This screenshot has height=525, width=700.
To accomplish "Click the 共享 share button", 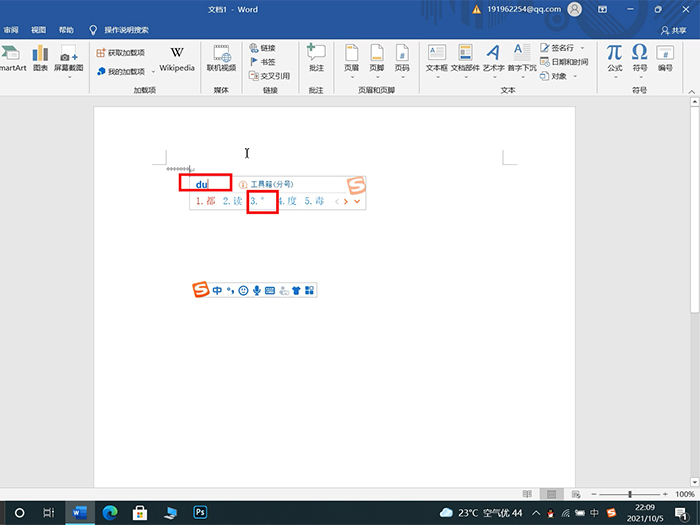I will pos(674,30).
